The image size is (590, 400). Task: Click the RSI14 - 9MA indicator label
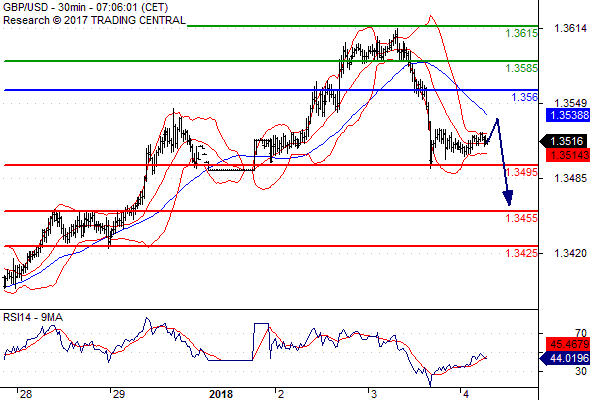(33, 317)
